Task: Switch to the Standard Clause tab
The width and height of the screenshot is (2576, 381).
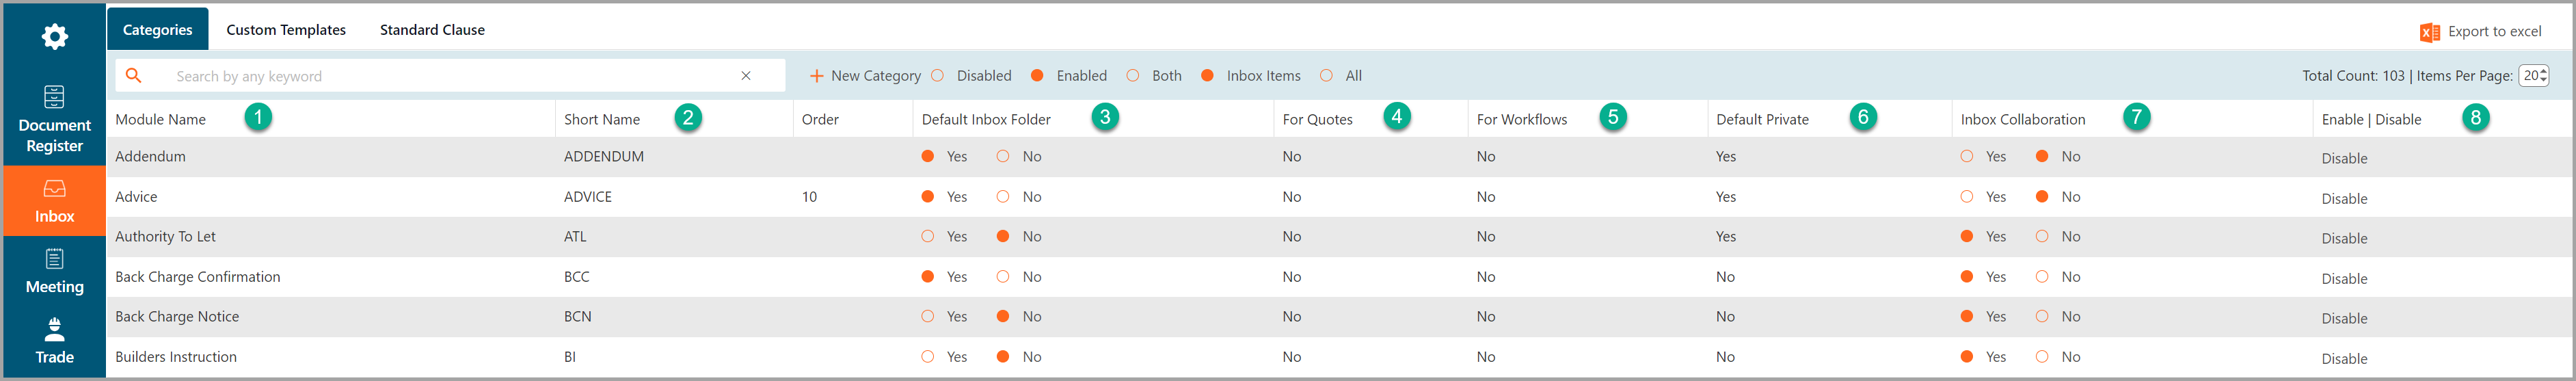Action: pyautogui.click(x=432, y=30)
